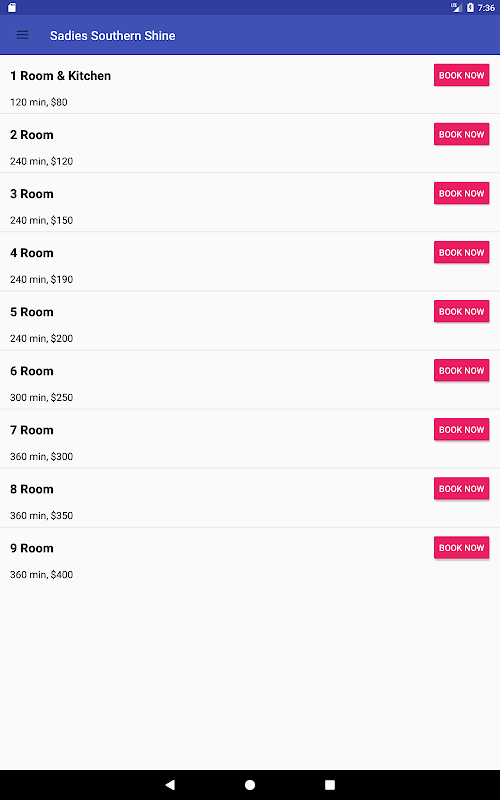Screen dimensions: 500x800
Task: Open the hamburger navigation menu
Action: pyautogui.click(x=22, y=35)
